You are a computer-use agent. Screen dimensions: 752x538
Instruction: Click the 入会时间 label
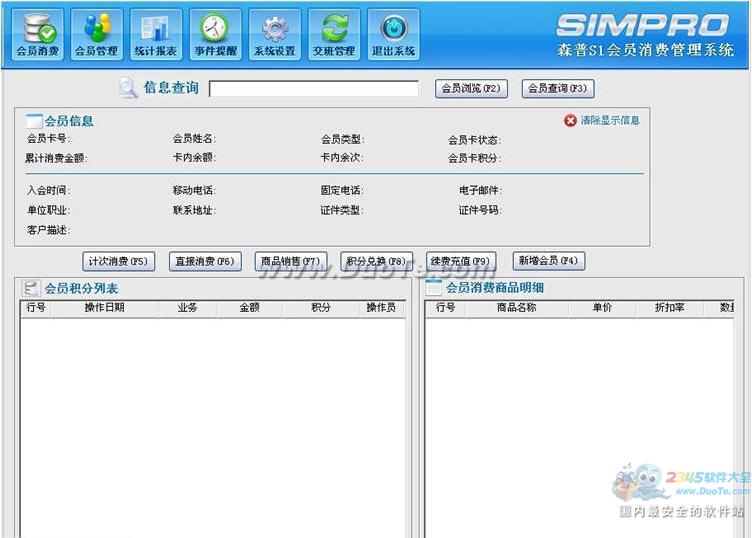(48, 190)
